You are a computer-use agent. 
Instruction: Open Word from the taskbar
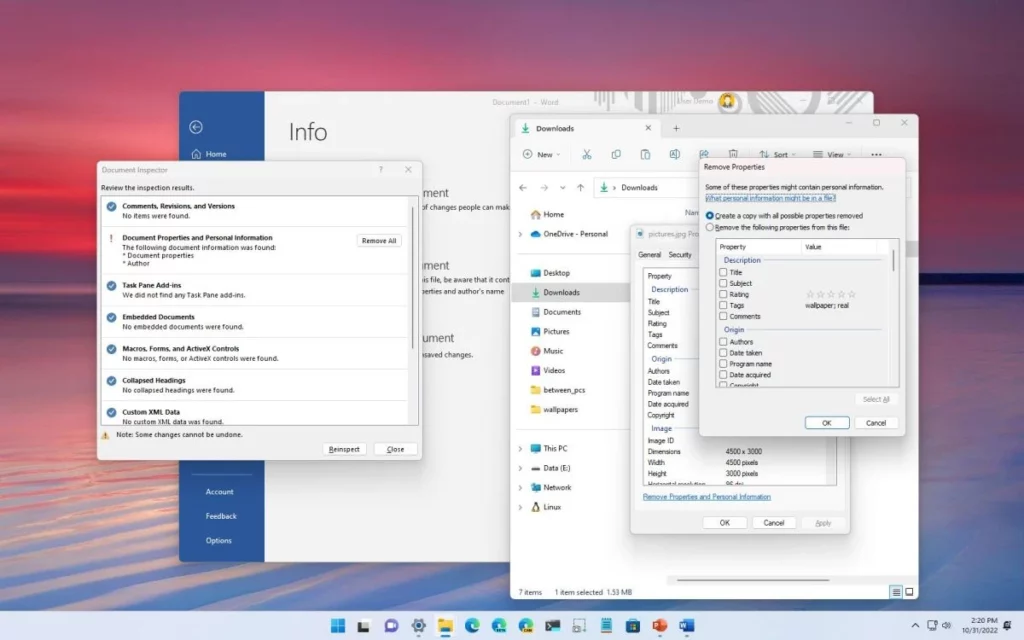[x=686, y=626]
